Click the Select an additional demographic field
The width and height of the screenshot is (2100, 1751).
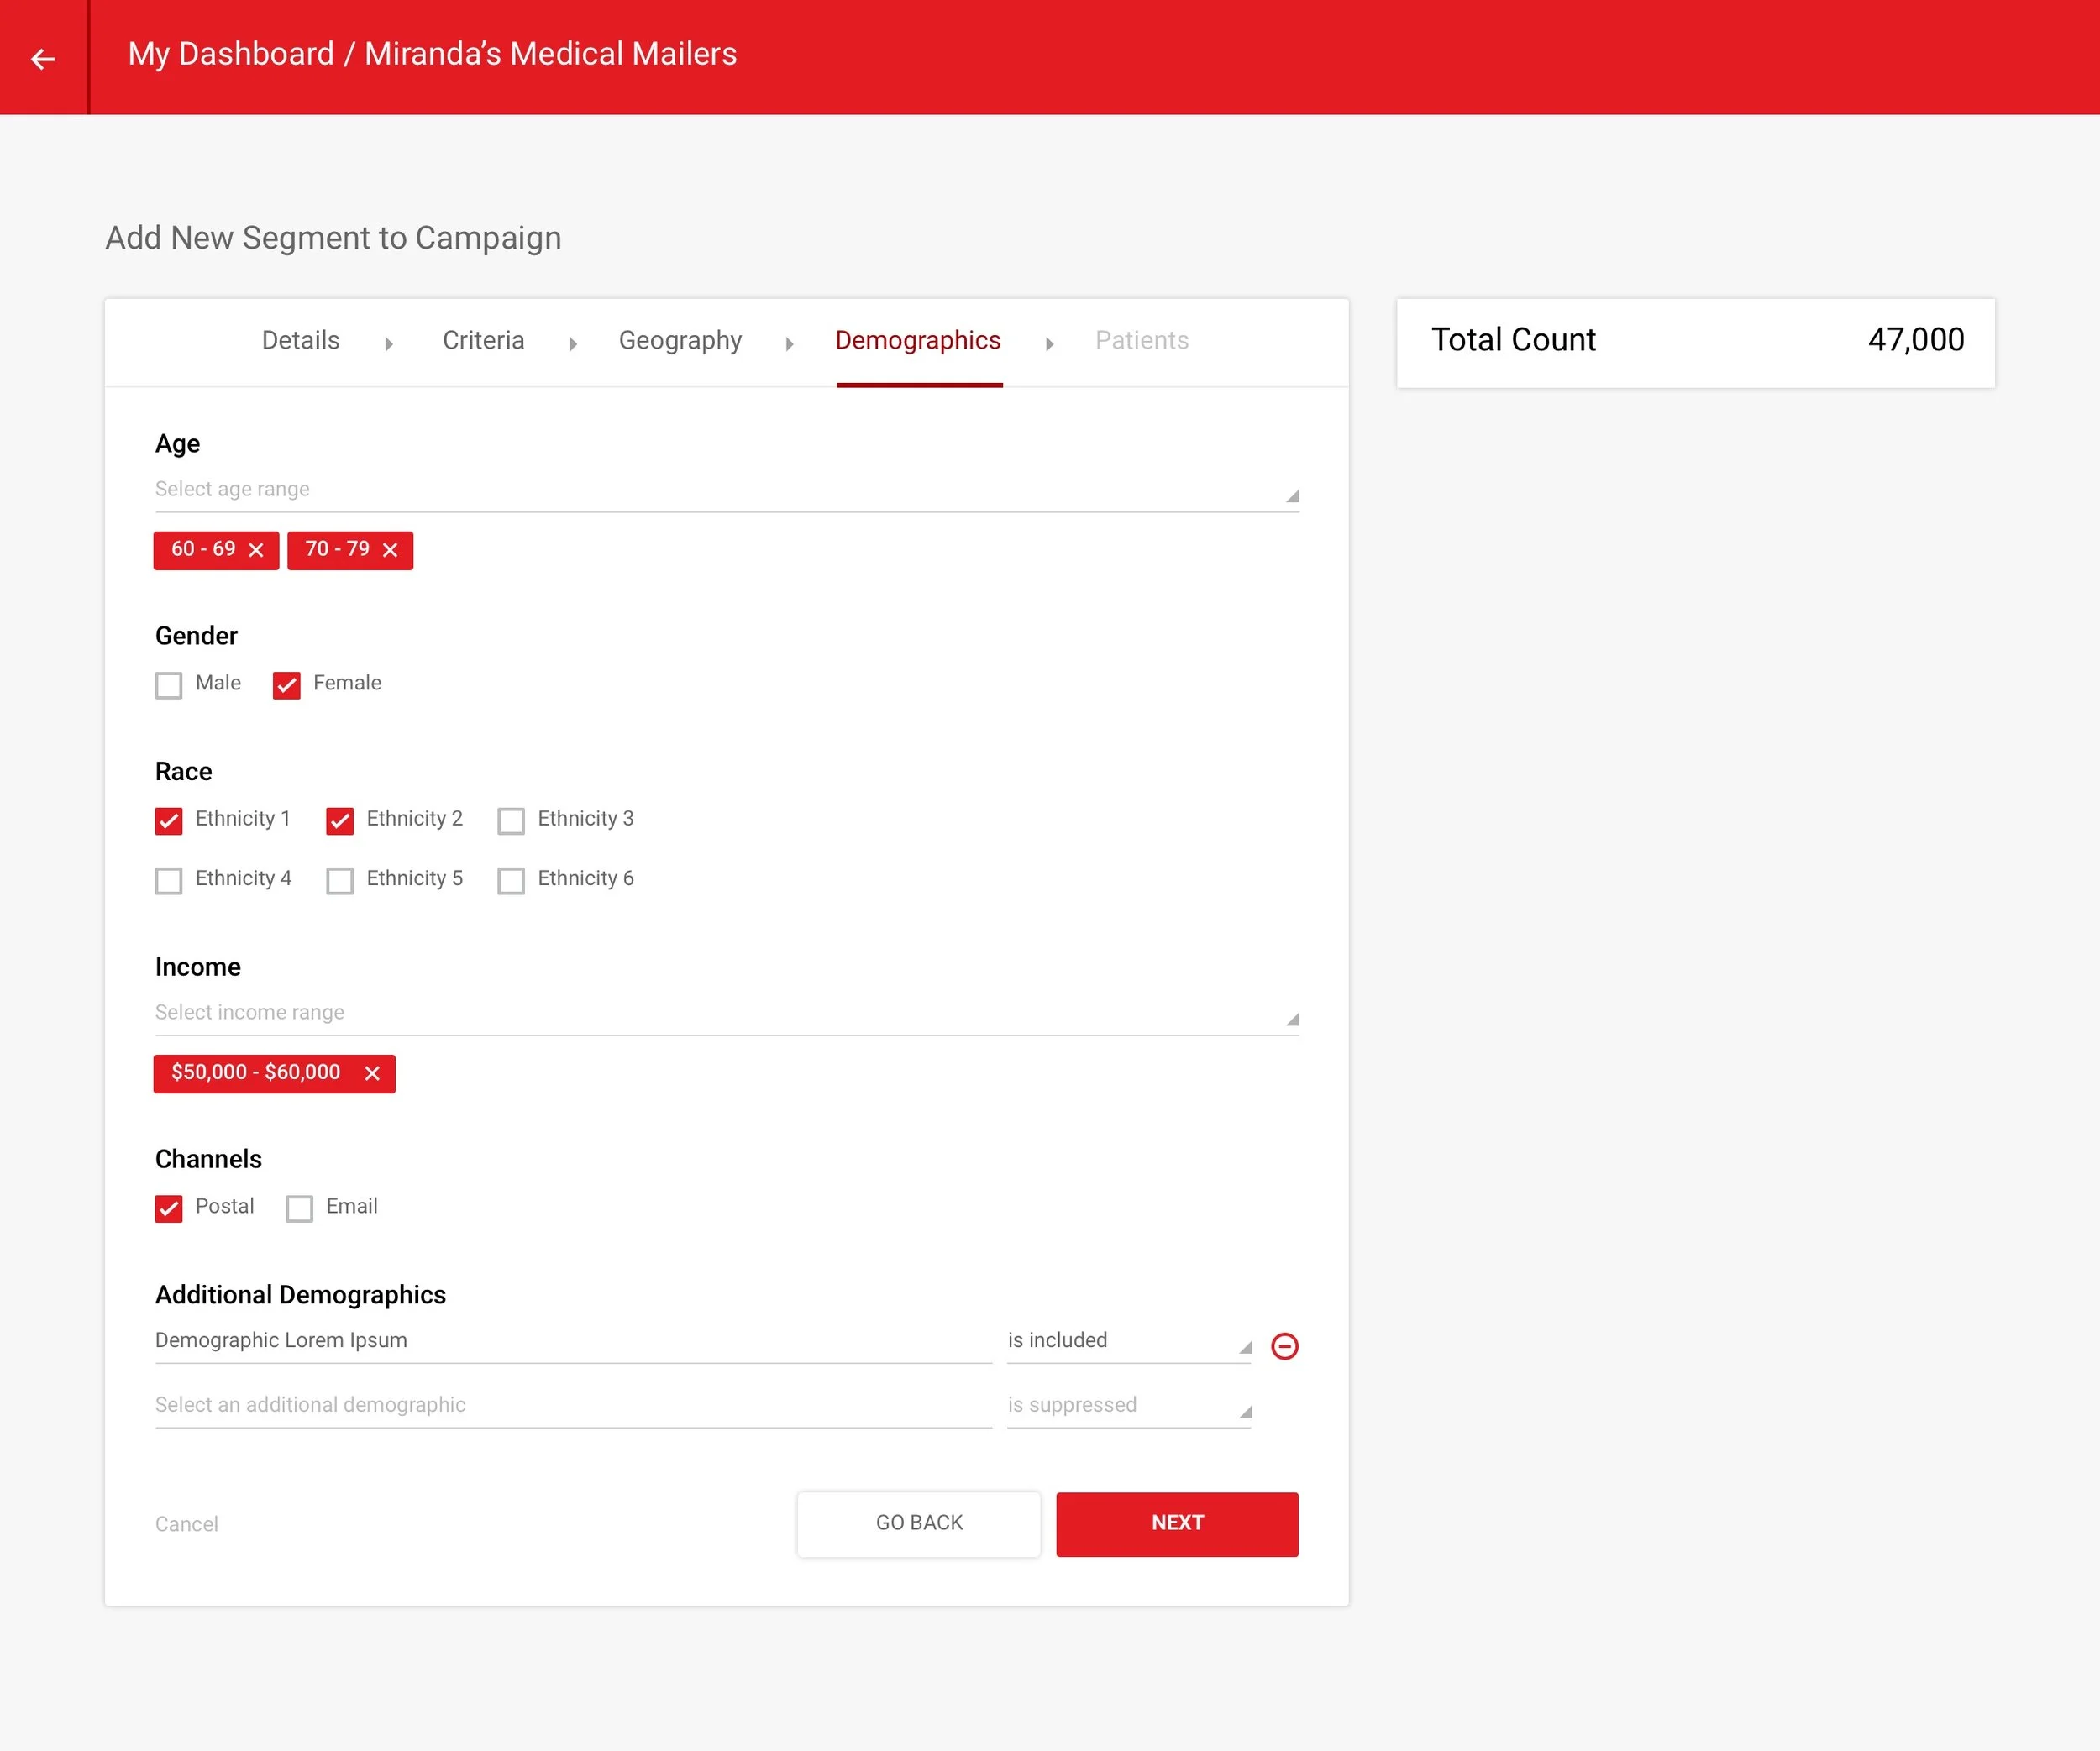[572, 1405]
